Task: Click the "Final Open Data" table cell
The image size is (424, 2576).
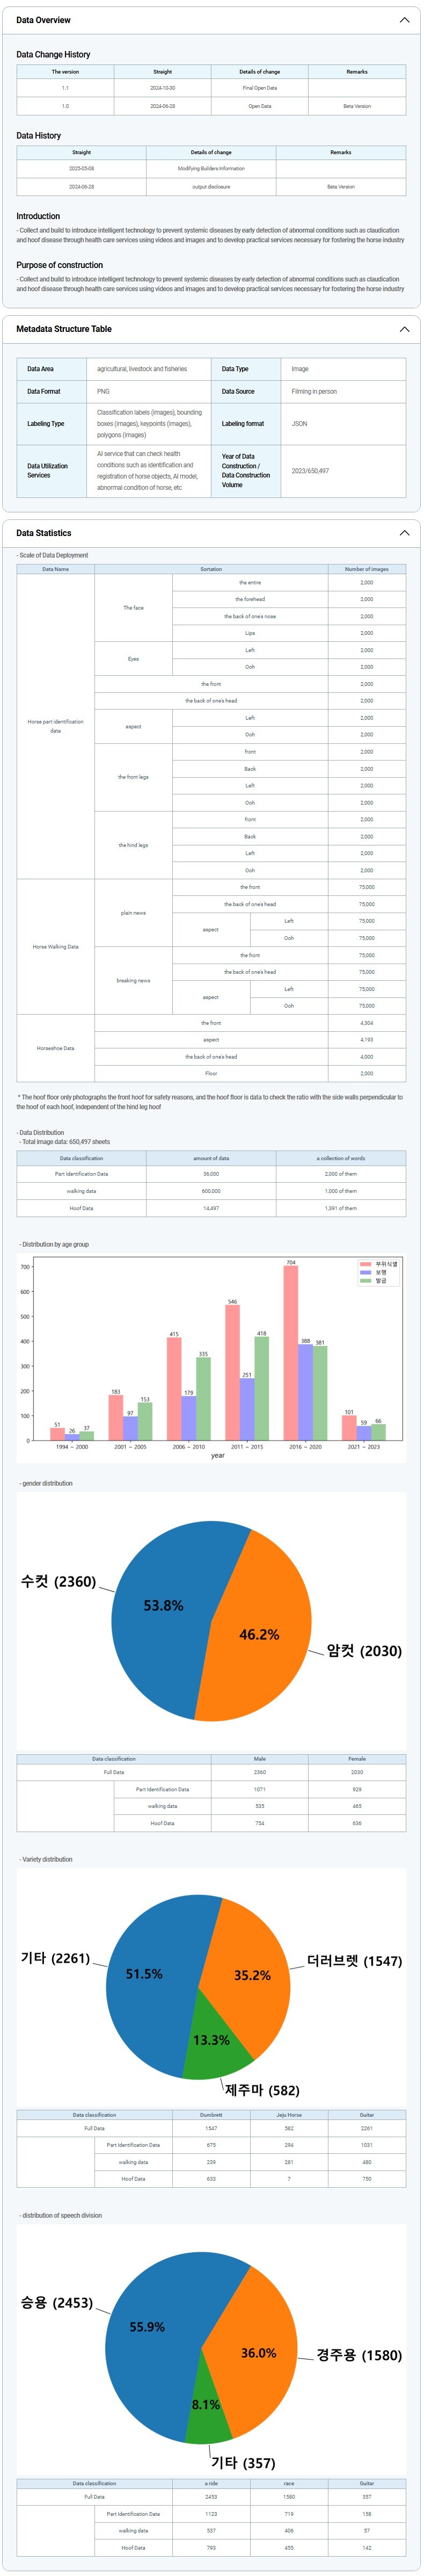Action: click(260, 88)
